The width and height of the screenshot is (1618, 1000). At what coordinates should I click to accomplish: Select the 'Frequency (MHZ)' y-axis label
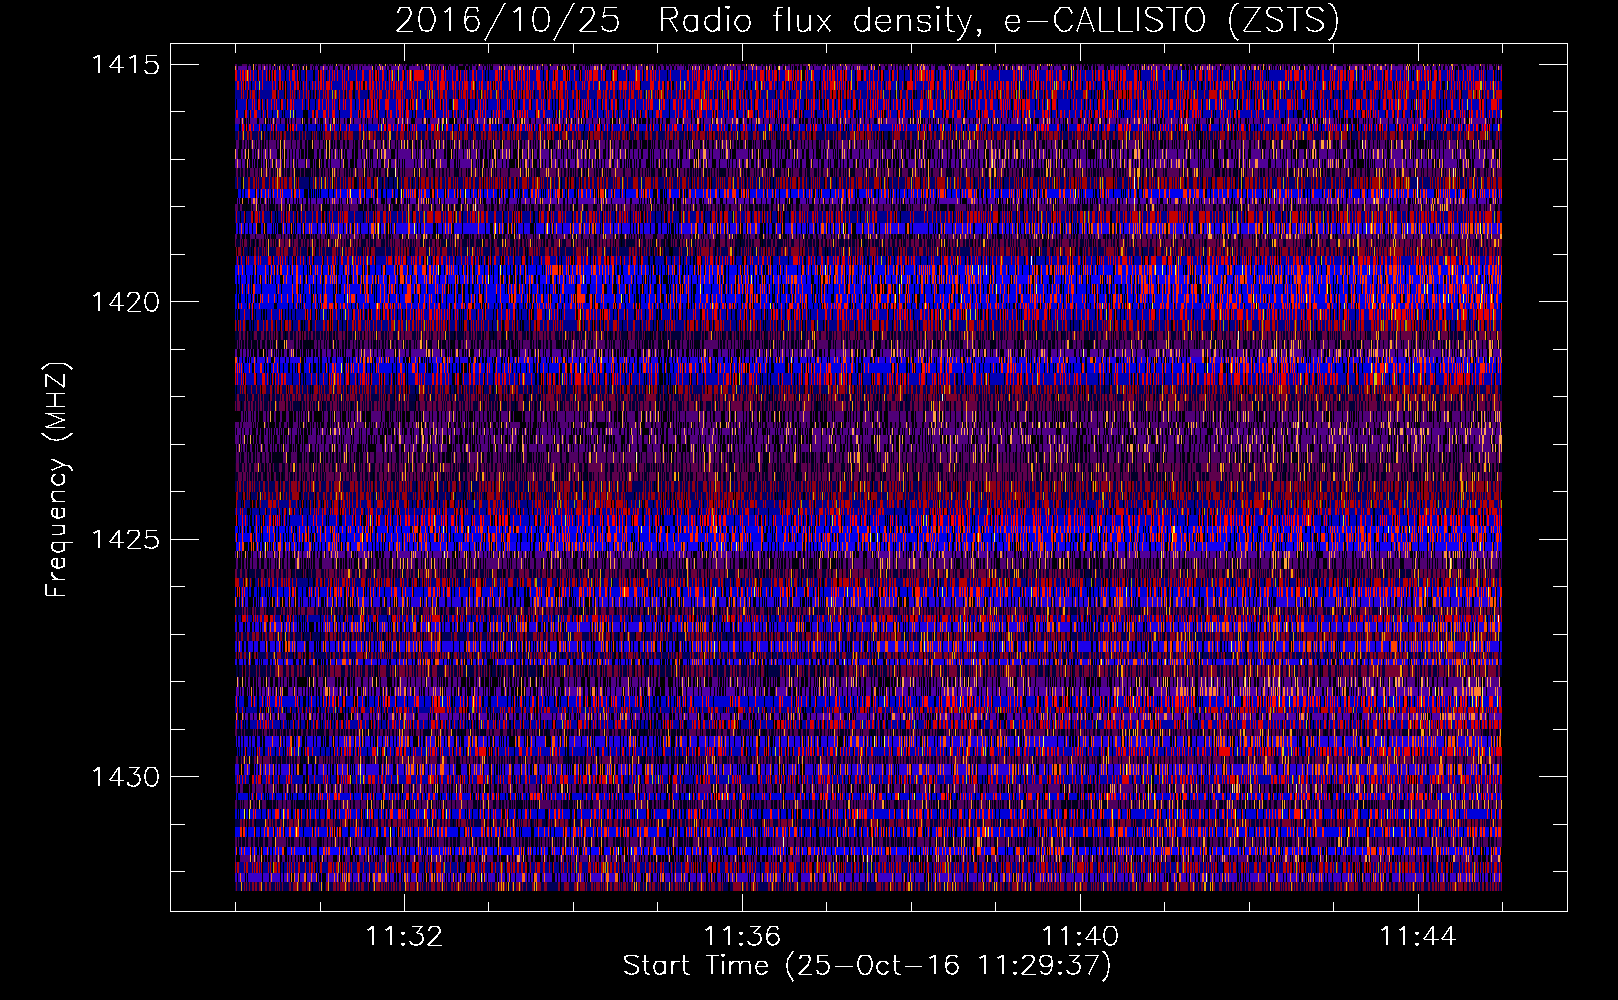58,479
